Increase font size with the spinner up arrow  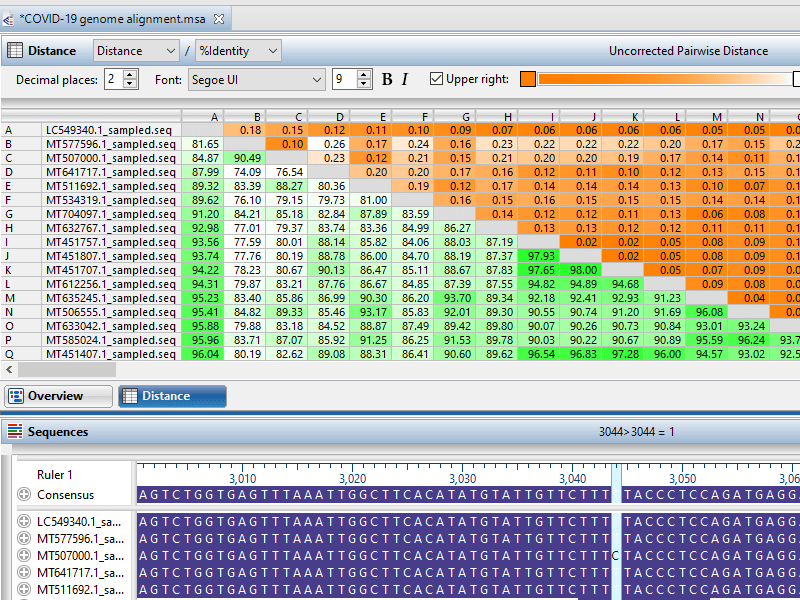pos(362,72)
